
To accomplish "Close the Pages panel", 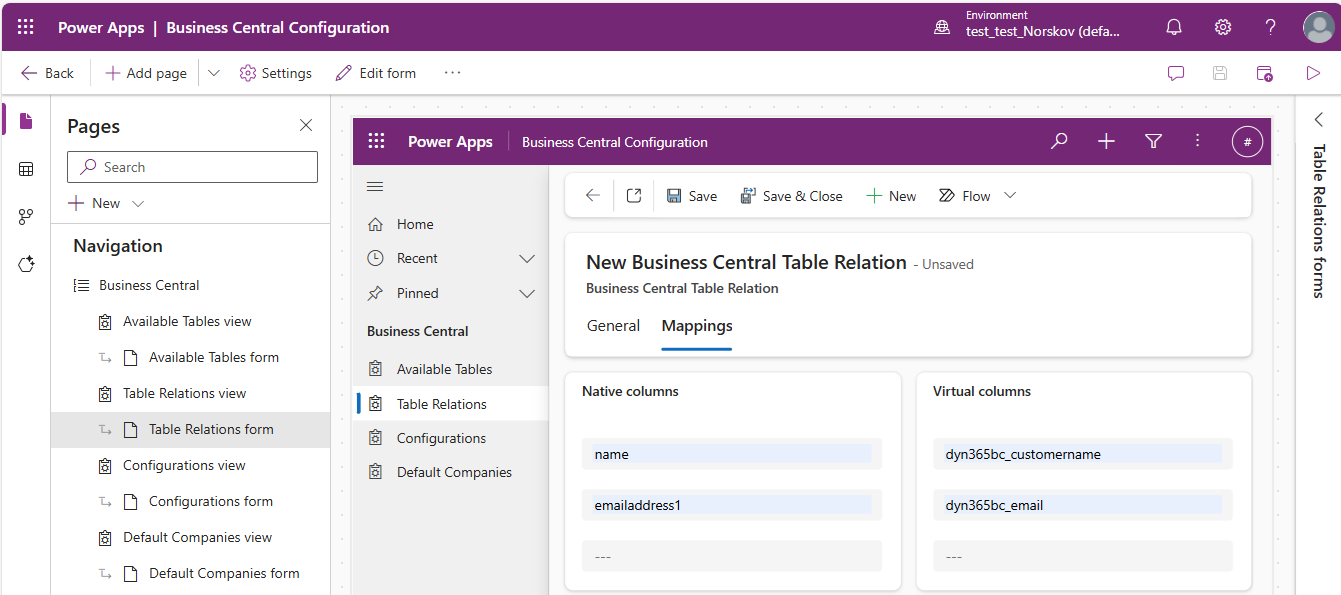I will point(306,125).
